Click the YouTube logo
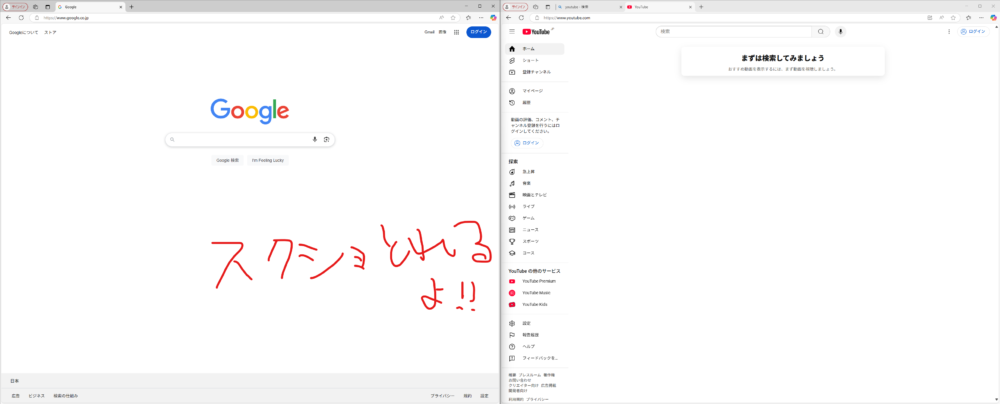 click(x=536, y=31)
